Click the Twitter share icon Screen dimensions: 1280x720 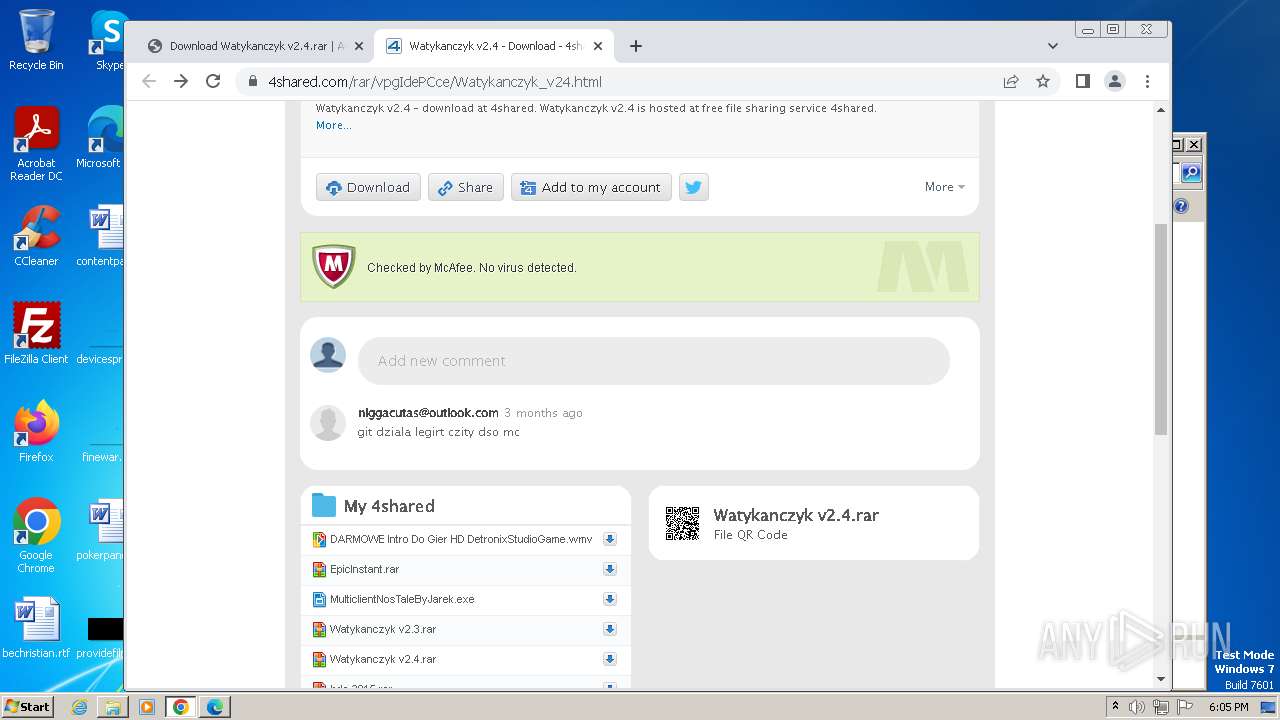click(694, 187)
